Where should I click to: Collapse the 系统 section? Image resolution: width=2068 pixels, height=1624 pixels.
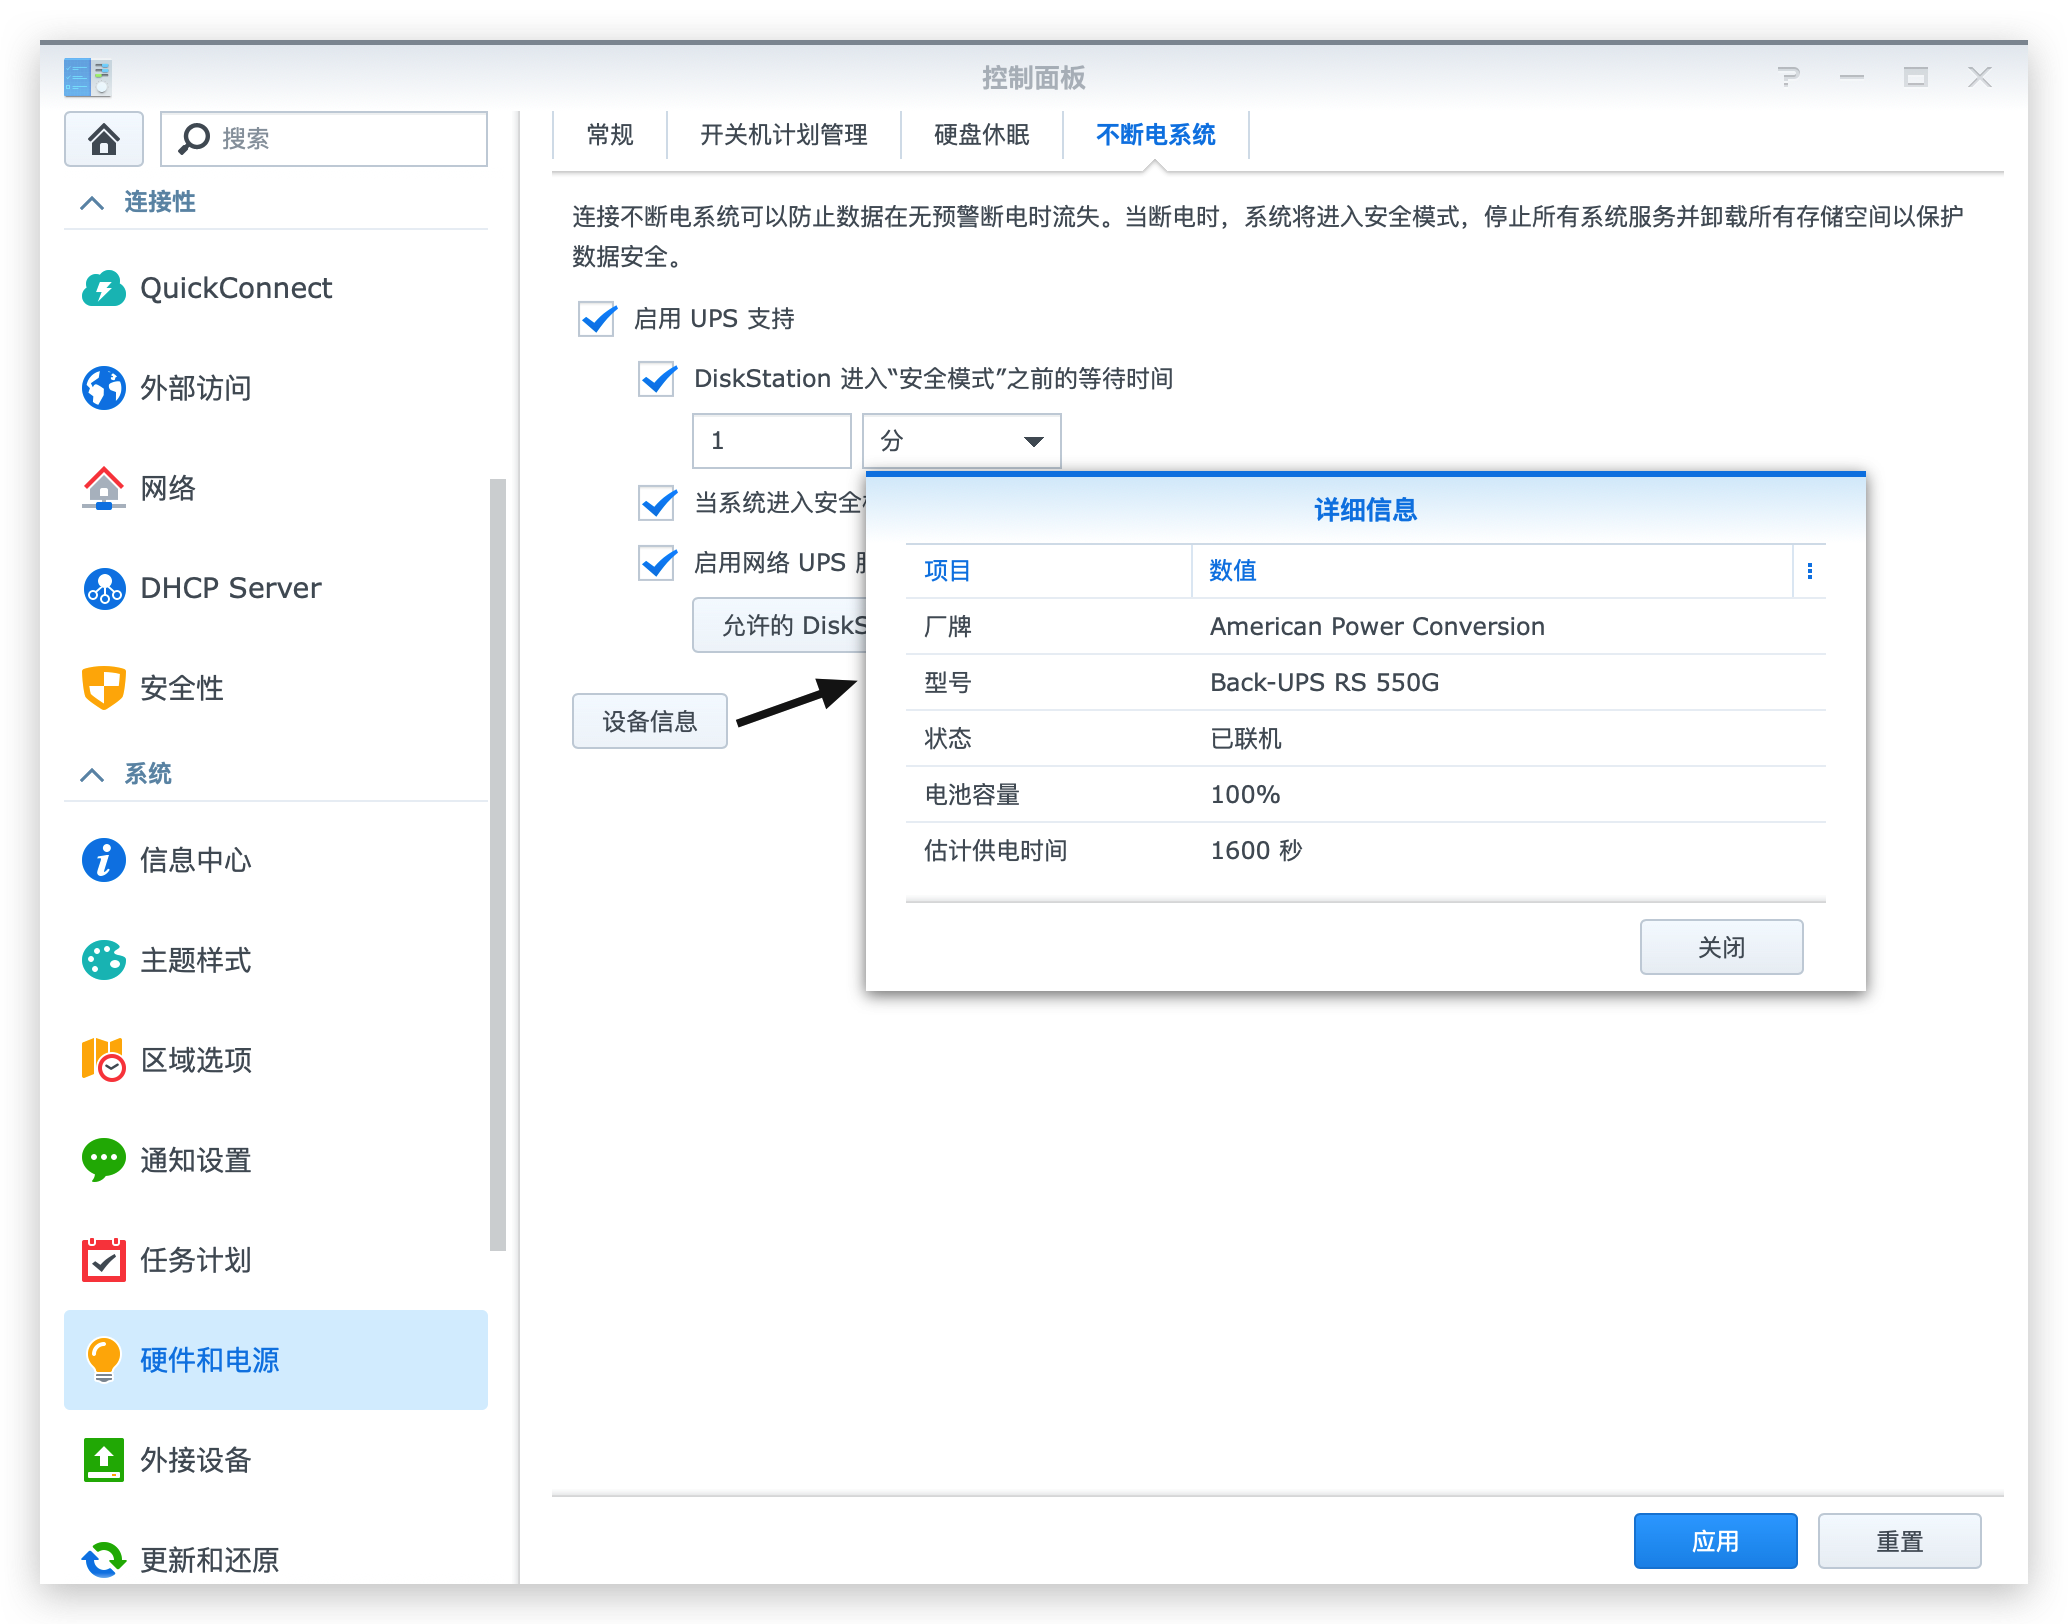[x=92, y=774]
